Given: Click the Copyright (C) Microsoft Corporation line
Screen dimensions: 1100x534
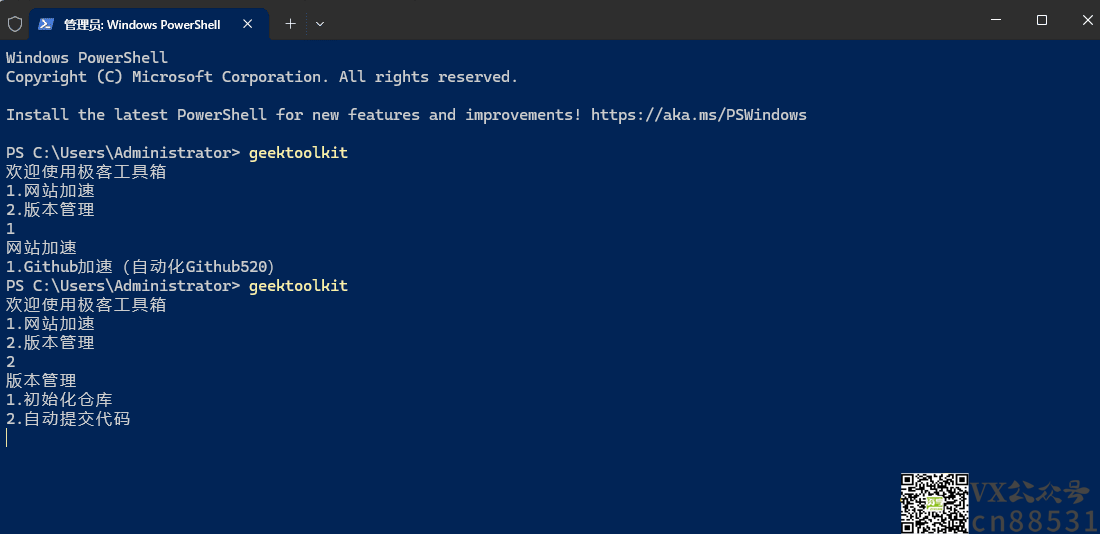Looking at the screenshot, I should (x=262, y=76).
